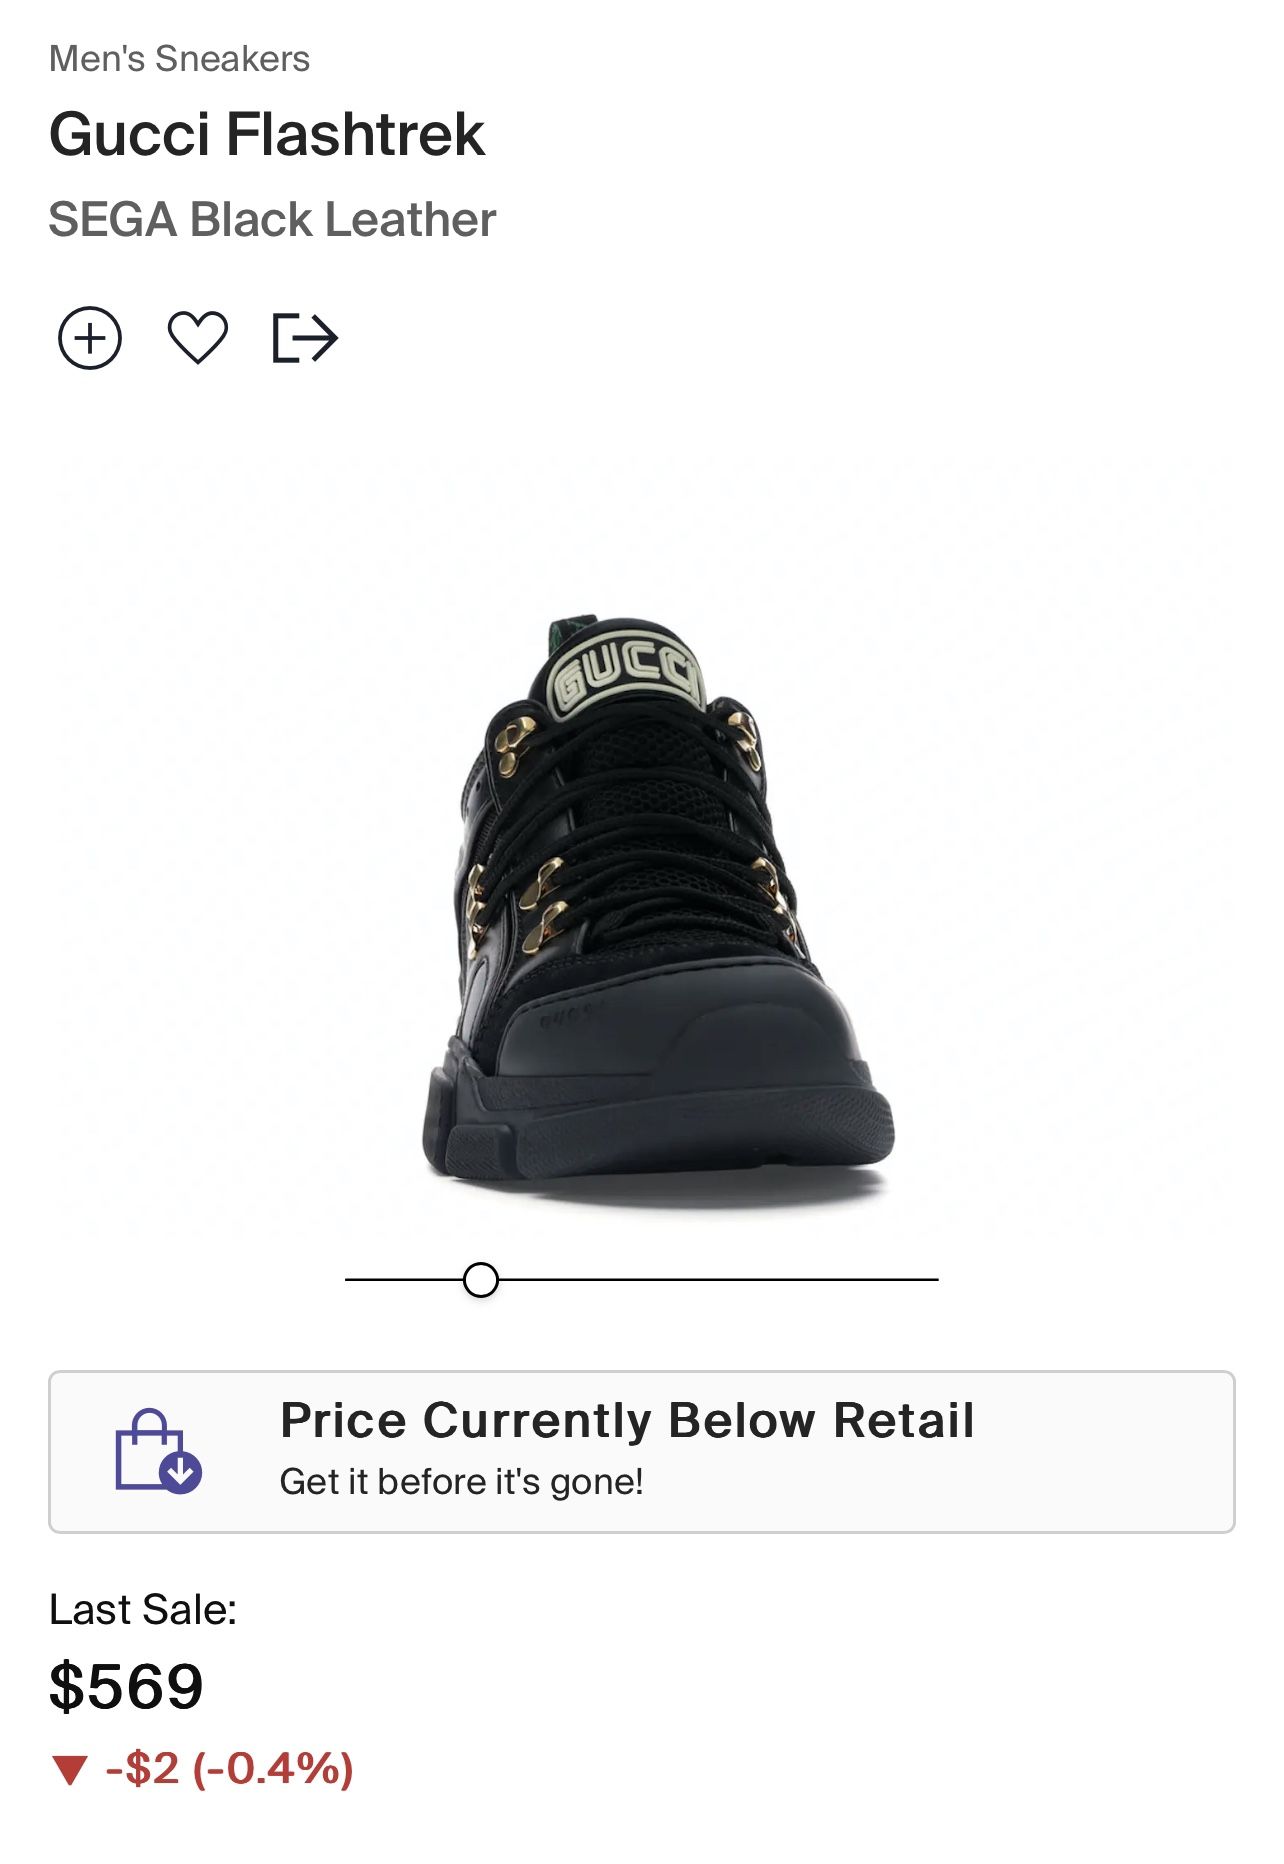Click the red down-triangle price change icon
This screenshot has height=1864, width=1284.
tap(70, 1769)
